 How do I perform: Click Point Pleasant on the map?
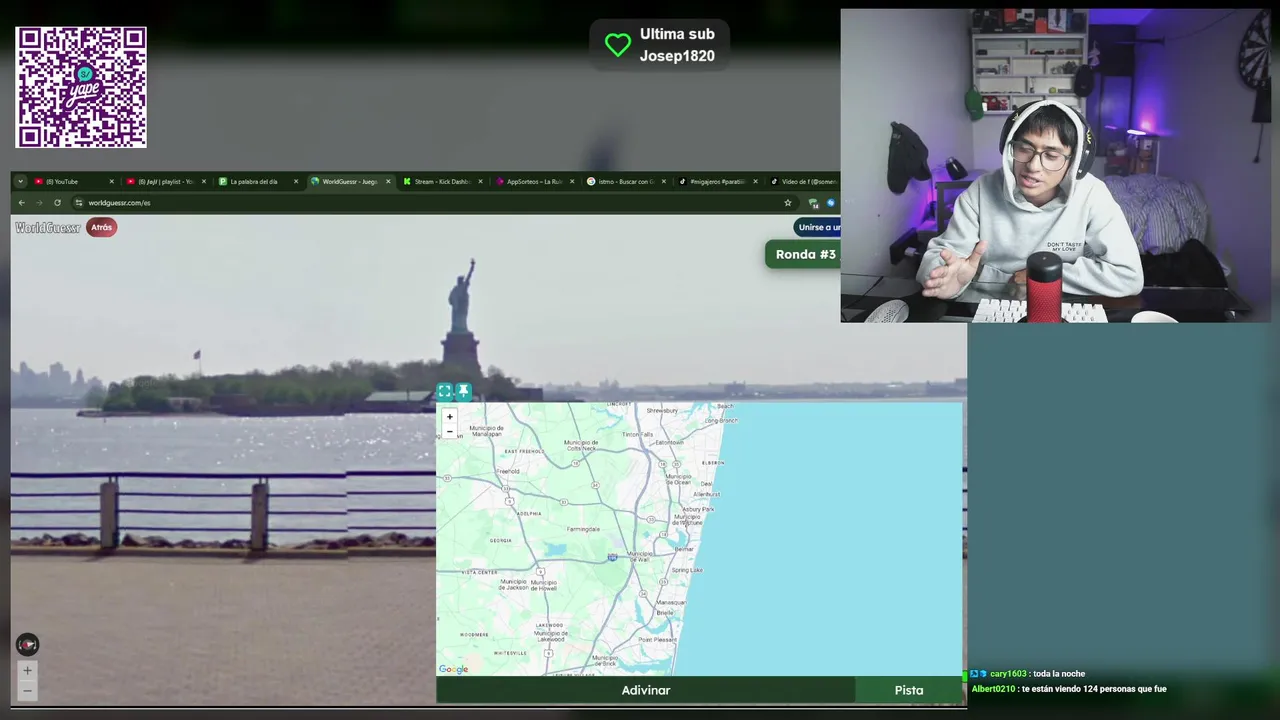point(658,640)
